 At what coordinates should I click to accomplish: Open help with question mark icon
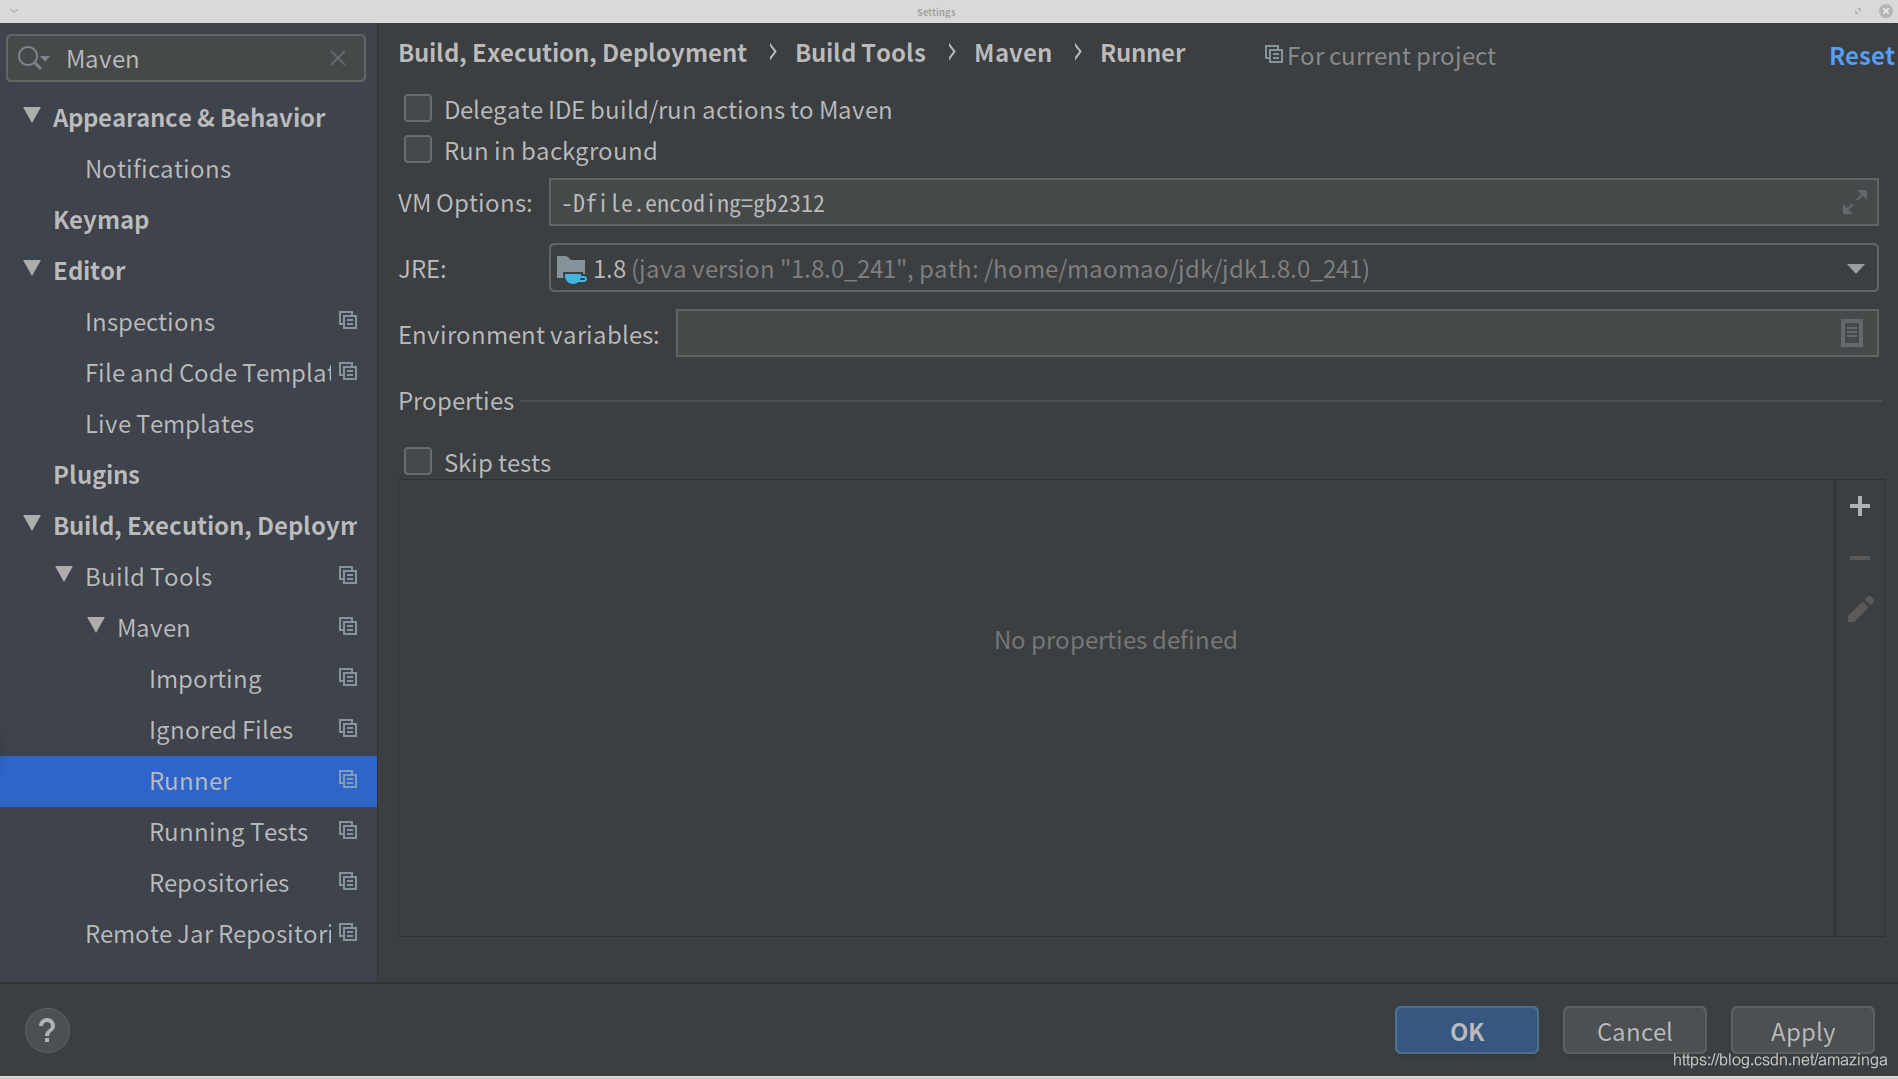pos(47,1031)
